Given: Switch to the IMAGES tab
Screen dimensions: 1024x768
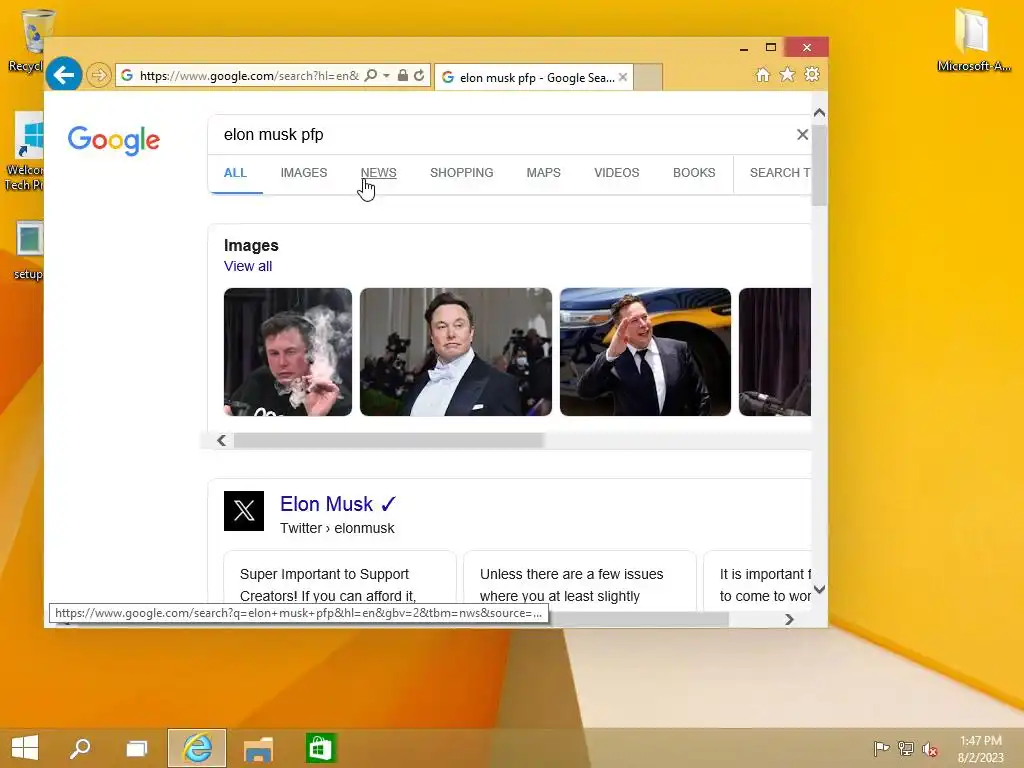Looking at the screenshot, I should click(304, 173).
